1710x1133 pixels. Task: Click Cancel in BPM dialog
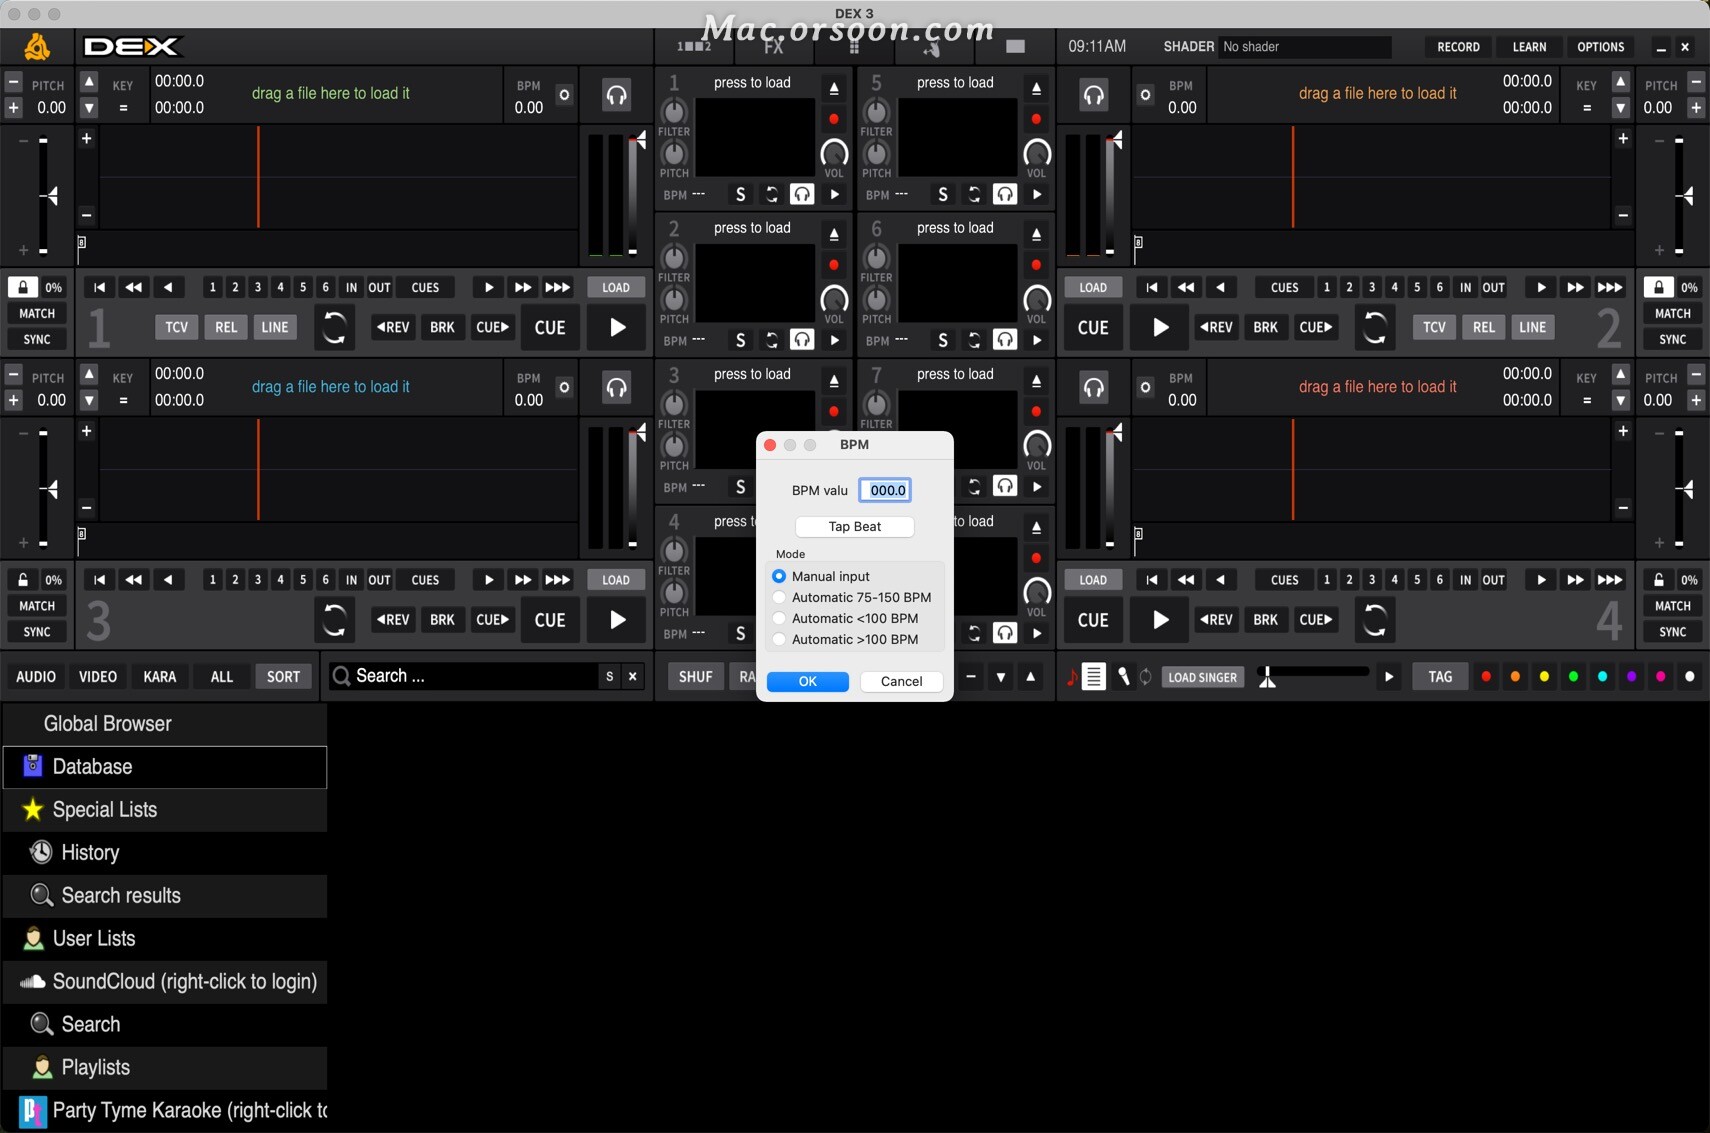902,682
